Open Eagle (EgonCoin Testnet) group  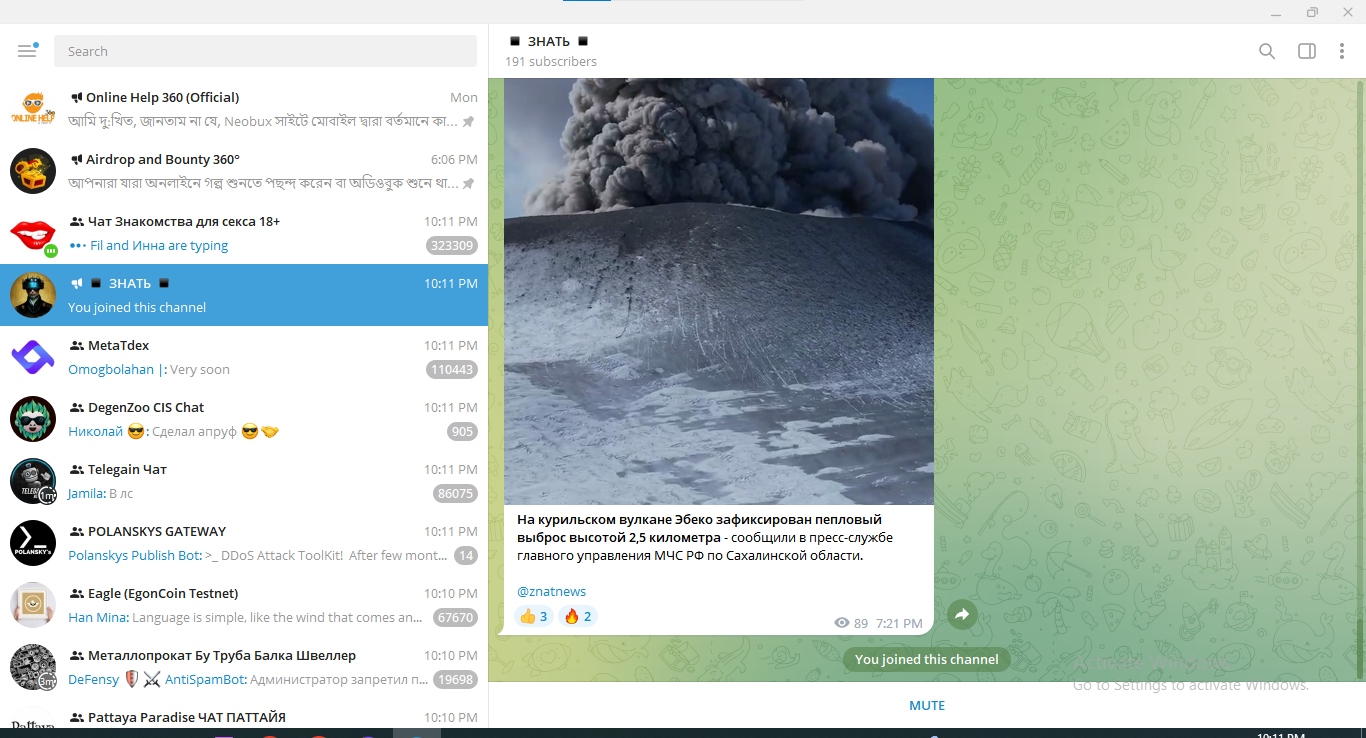click(x=244, y=605)
